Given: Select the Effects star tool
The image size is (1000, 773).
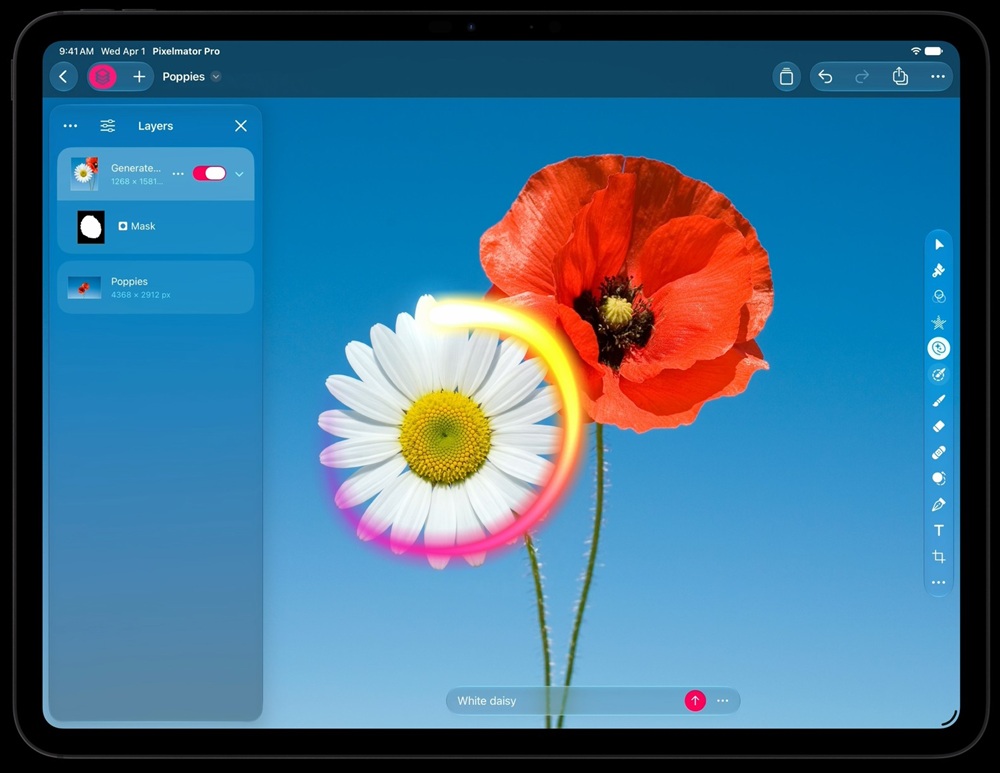Looking at the screenshot, I should 939,323.
